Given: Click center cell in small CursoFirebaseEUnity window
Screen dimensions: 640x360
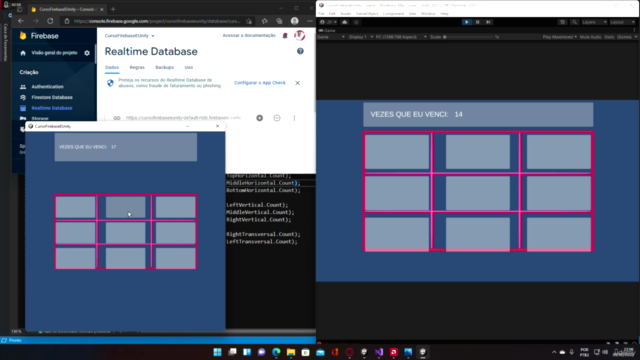Looking at the screenshot, I should tap(125, 233).
